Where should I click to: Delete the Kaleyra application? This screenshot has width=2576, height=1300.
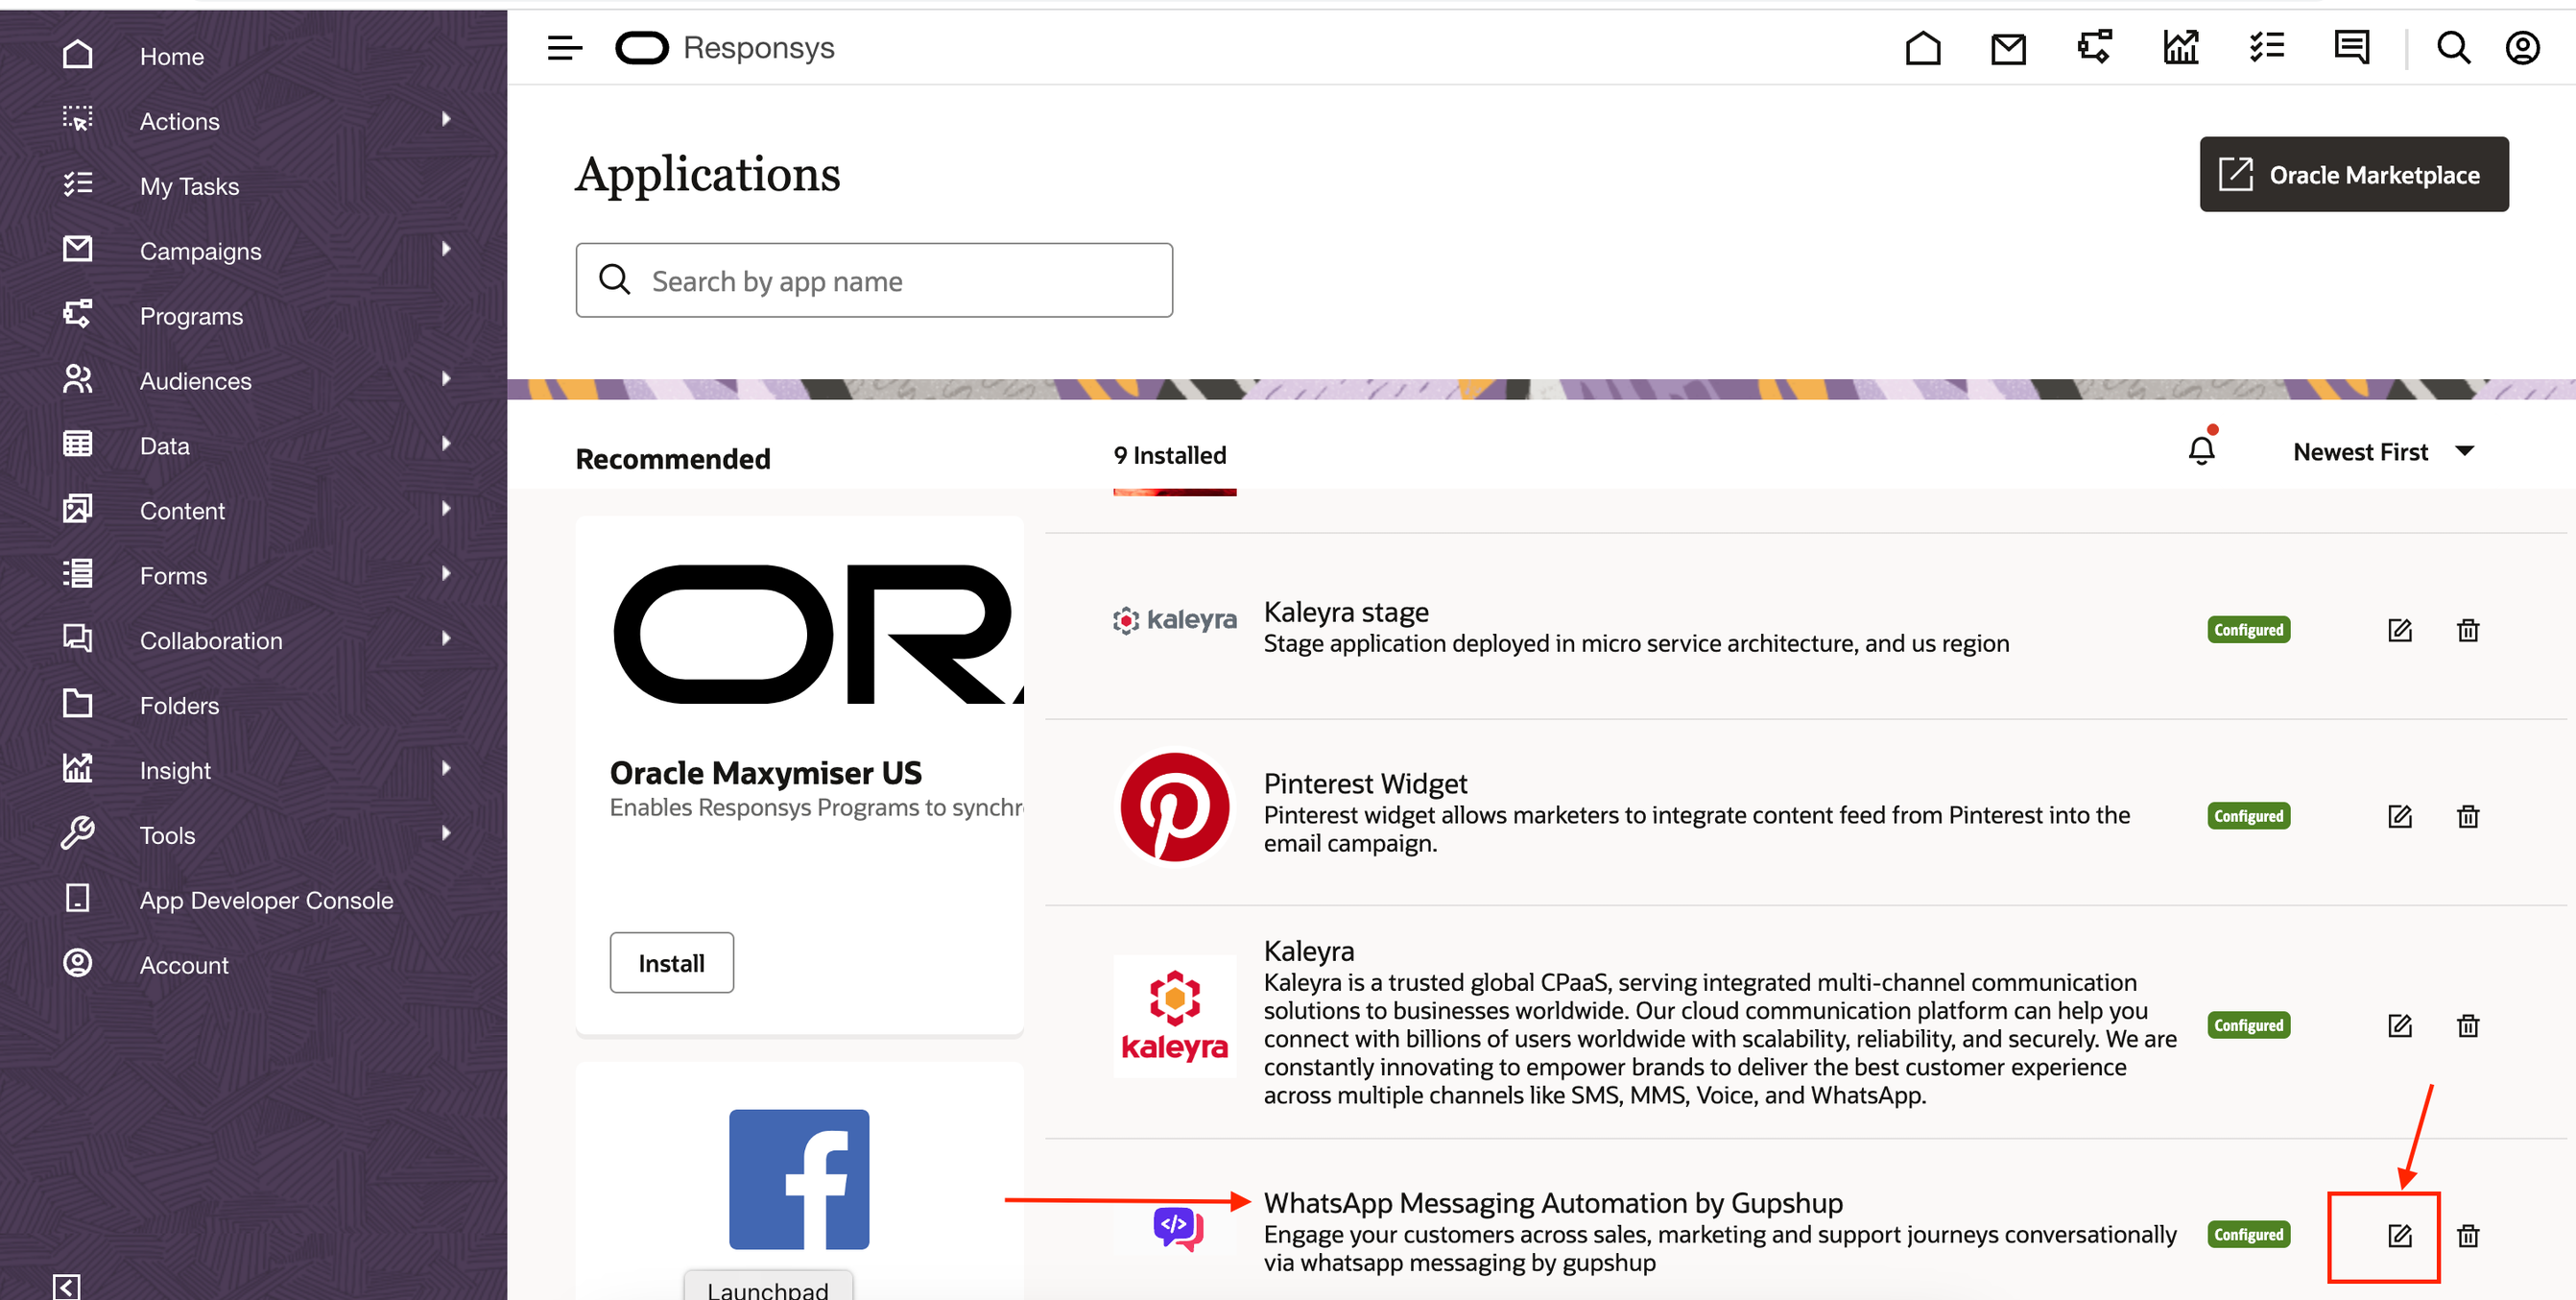pos(2467,1025)
